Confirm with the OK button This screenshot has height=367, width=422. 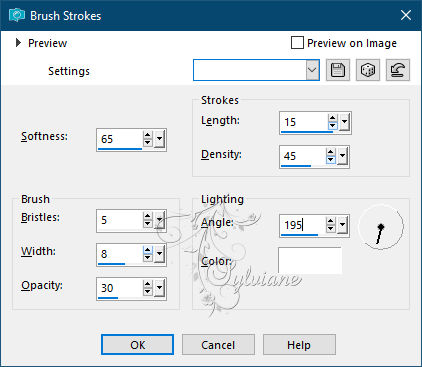[x=137, y=345]
